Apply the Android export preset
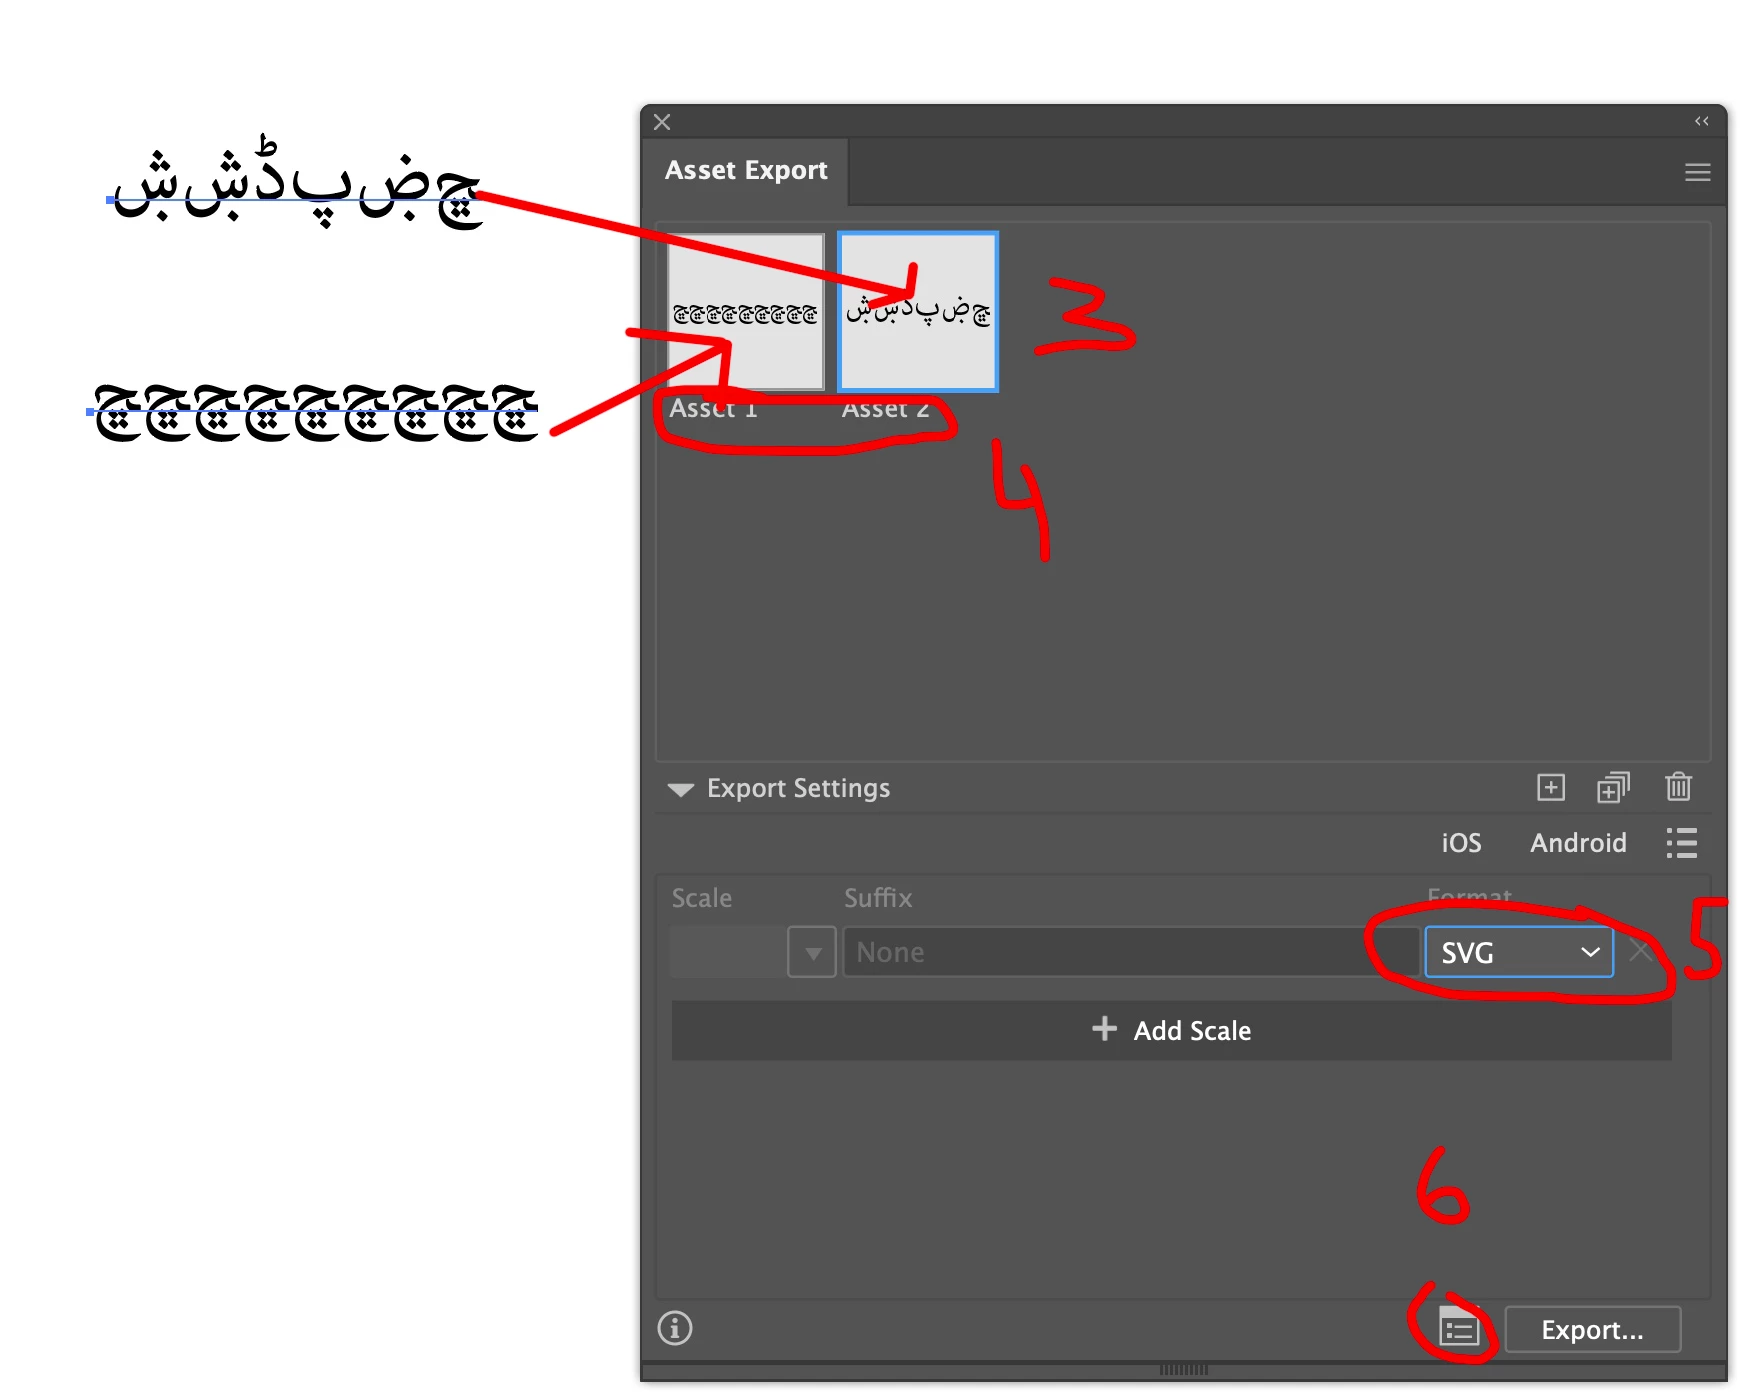Screen dimensions: 1758x1398 tap(1578, 843)
